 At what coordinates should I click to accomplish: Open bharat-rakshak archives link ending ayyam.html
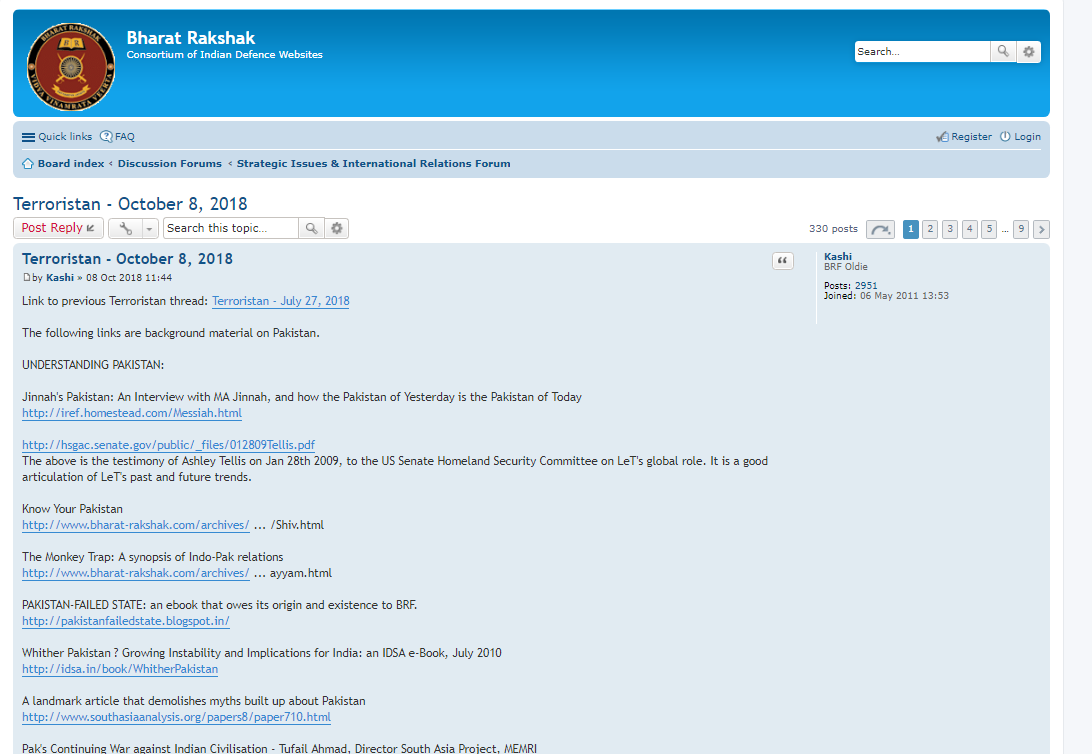[136, 573]
